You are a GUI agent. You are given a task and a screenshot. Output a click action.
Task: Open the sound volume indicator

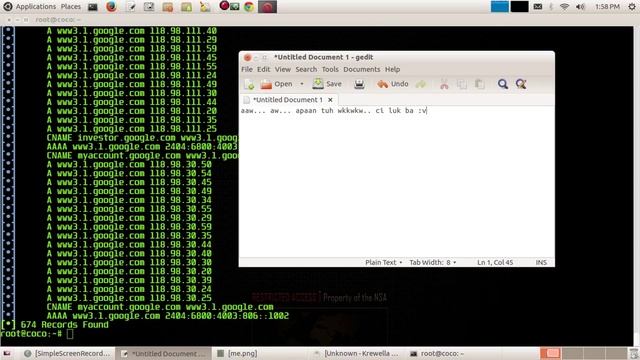pyautogui.click(x=580, y=7)
